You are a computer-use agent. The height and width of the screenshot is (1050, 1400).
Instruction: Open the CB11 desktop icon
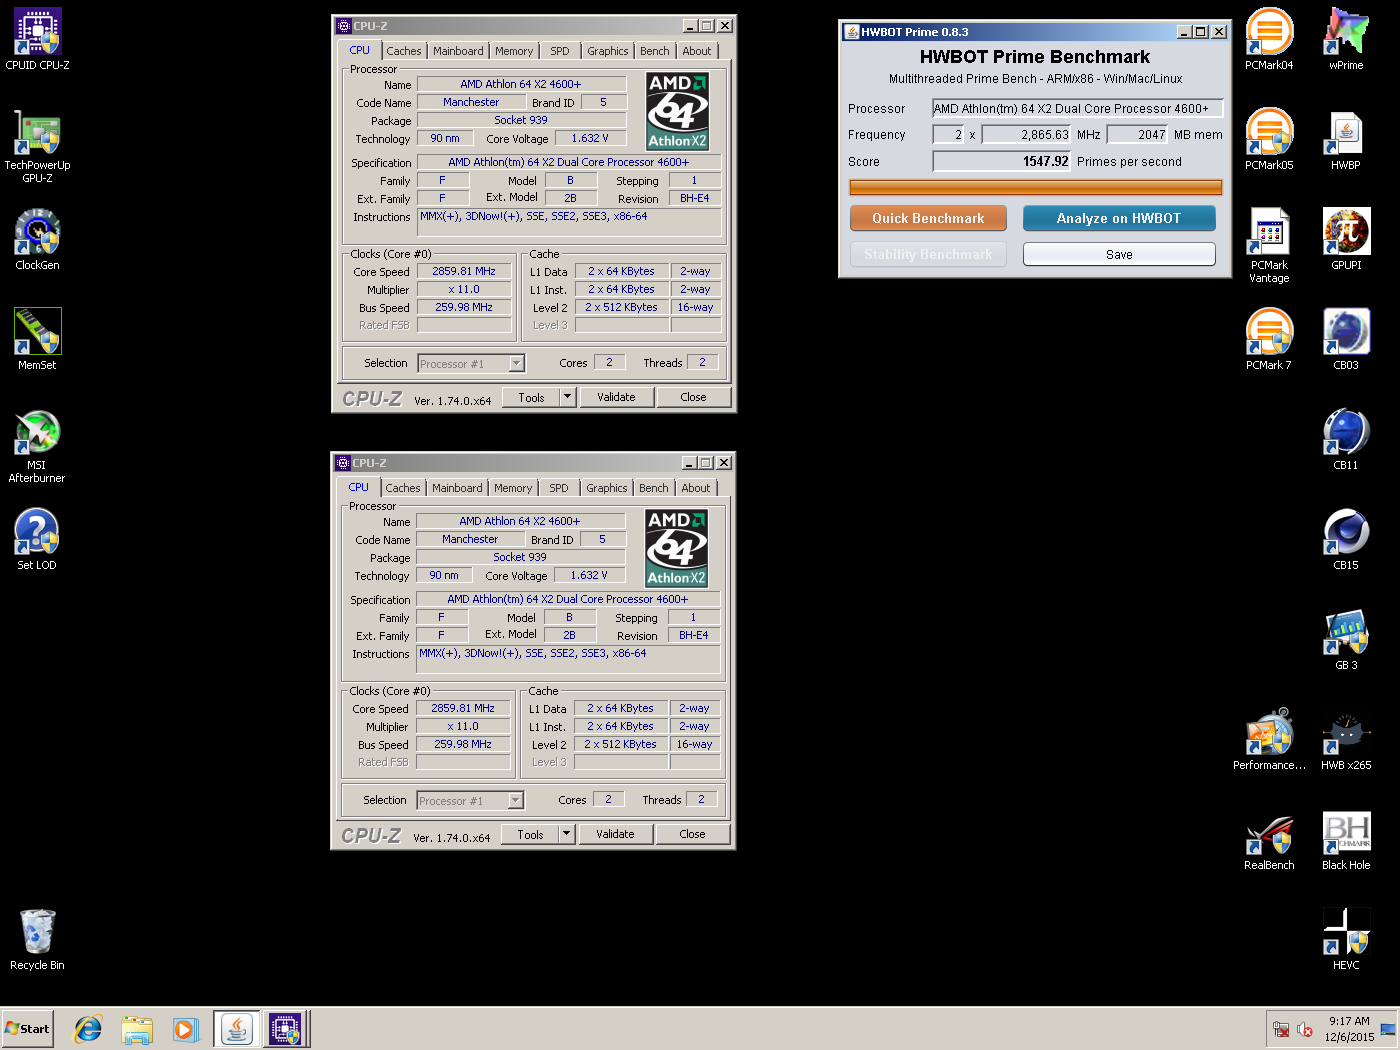click(x=1346, y=440)
